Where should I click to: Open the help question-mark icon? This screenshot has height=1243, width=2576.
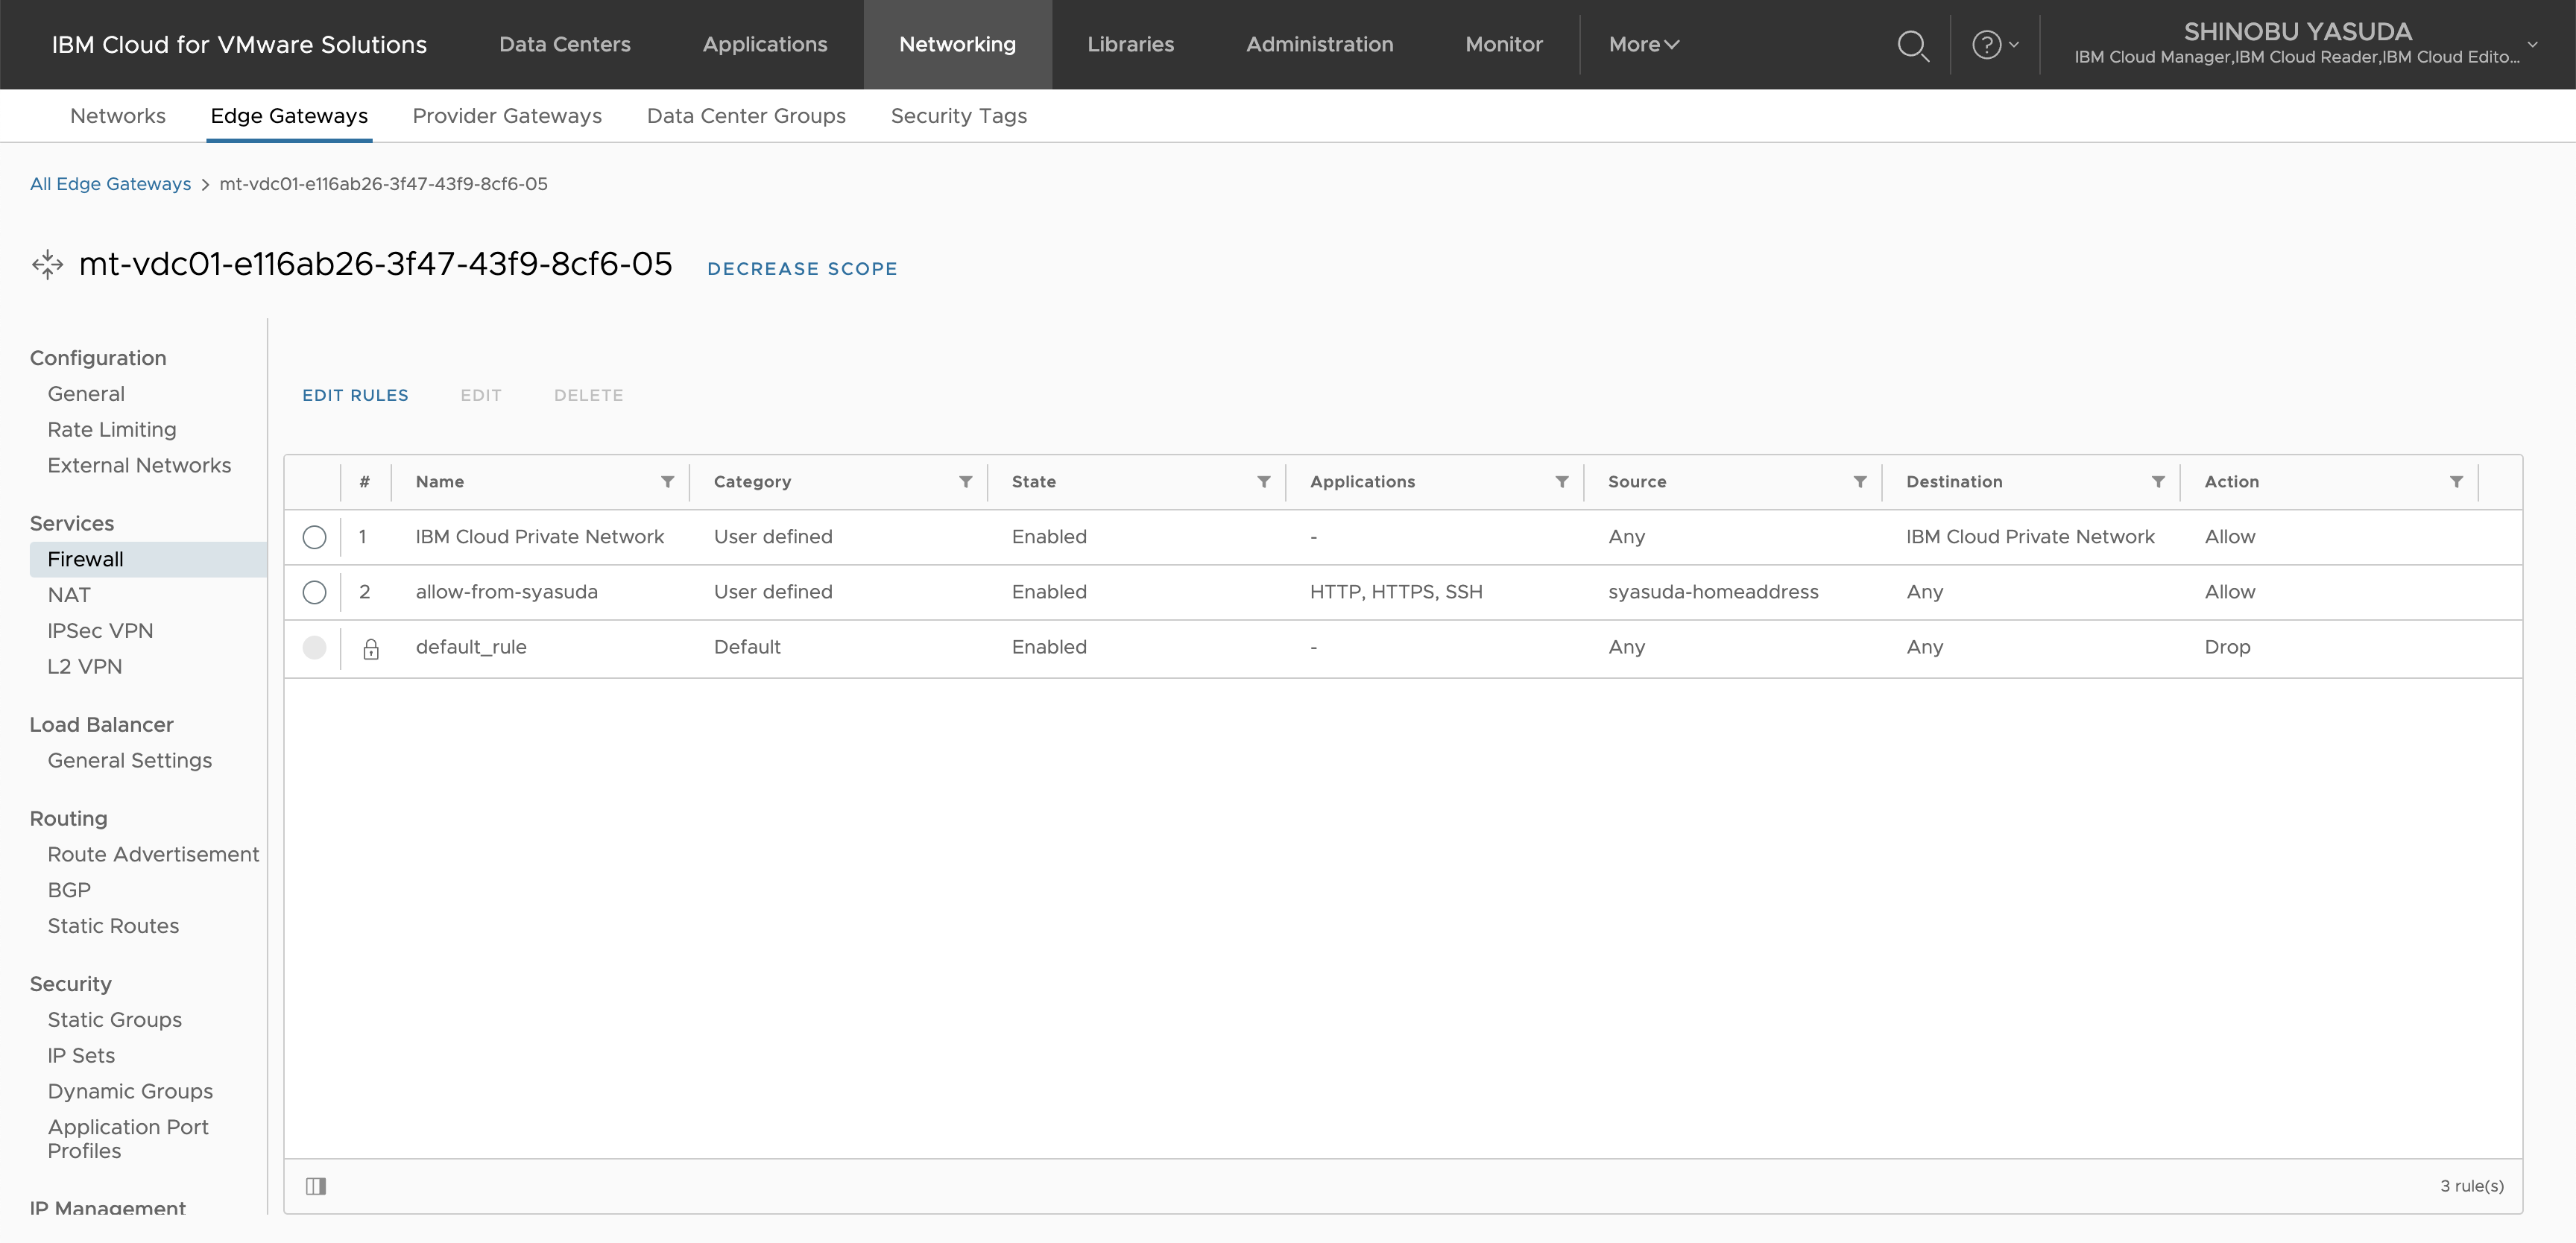1986,45
